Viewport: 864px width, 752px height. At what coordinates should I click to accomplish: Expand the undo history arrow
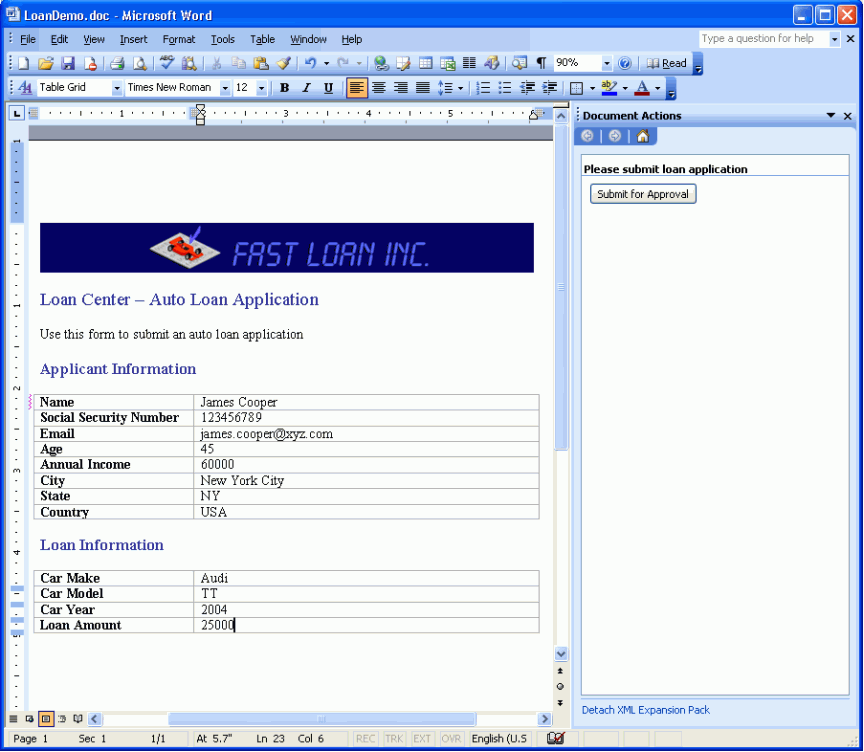pos(326,64)
